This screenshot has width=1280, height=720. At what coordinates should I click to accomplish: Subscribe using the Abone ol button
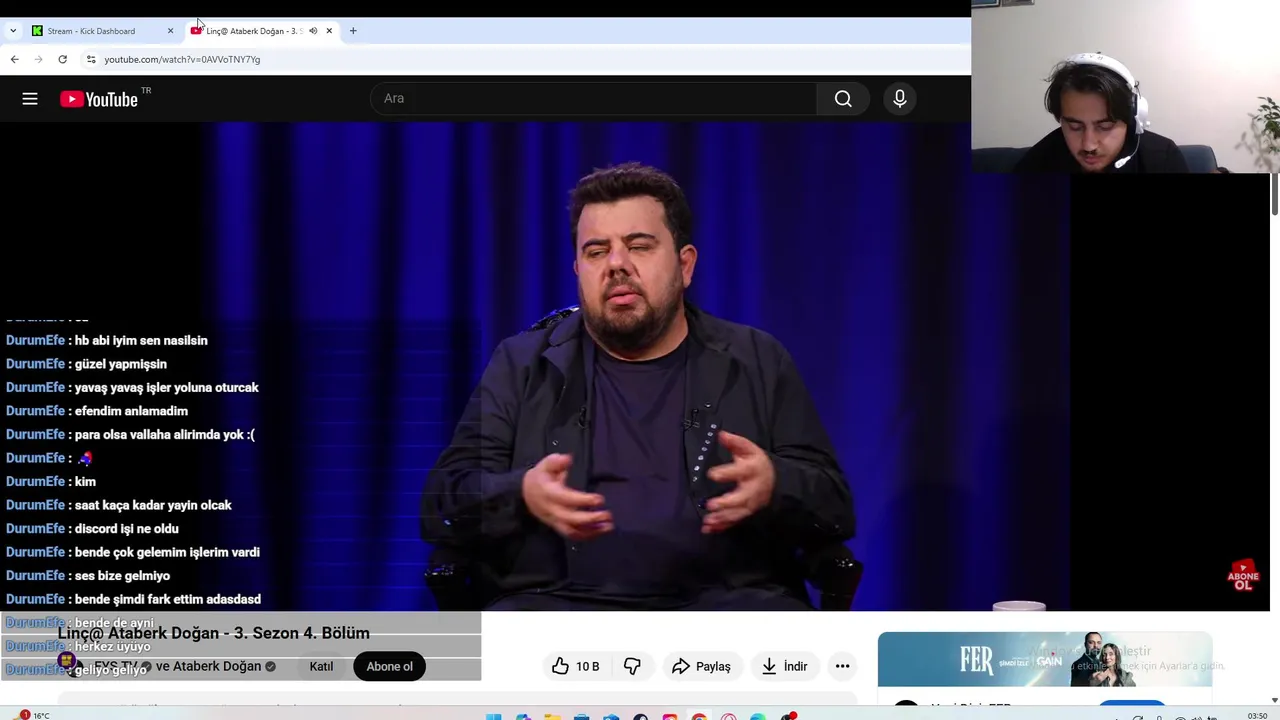point(389,666)
